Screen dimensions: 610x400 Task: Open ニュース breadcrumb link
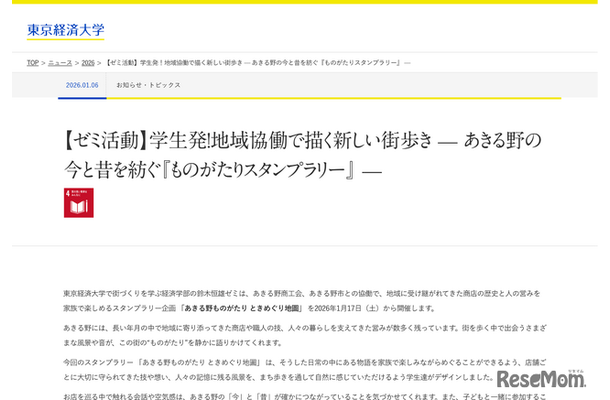[x=60, y=63]
